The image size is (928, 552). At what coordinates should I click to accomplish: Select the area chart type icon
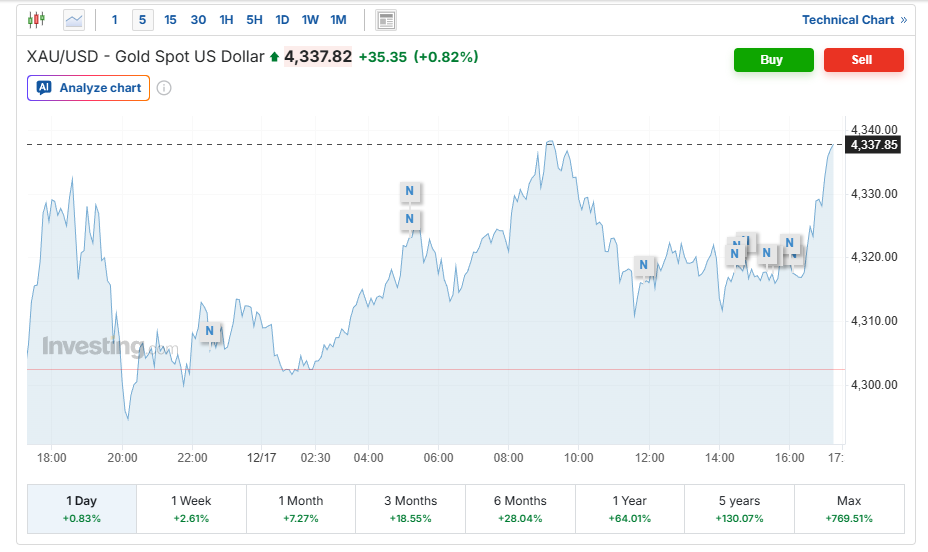(74, 19)
